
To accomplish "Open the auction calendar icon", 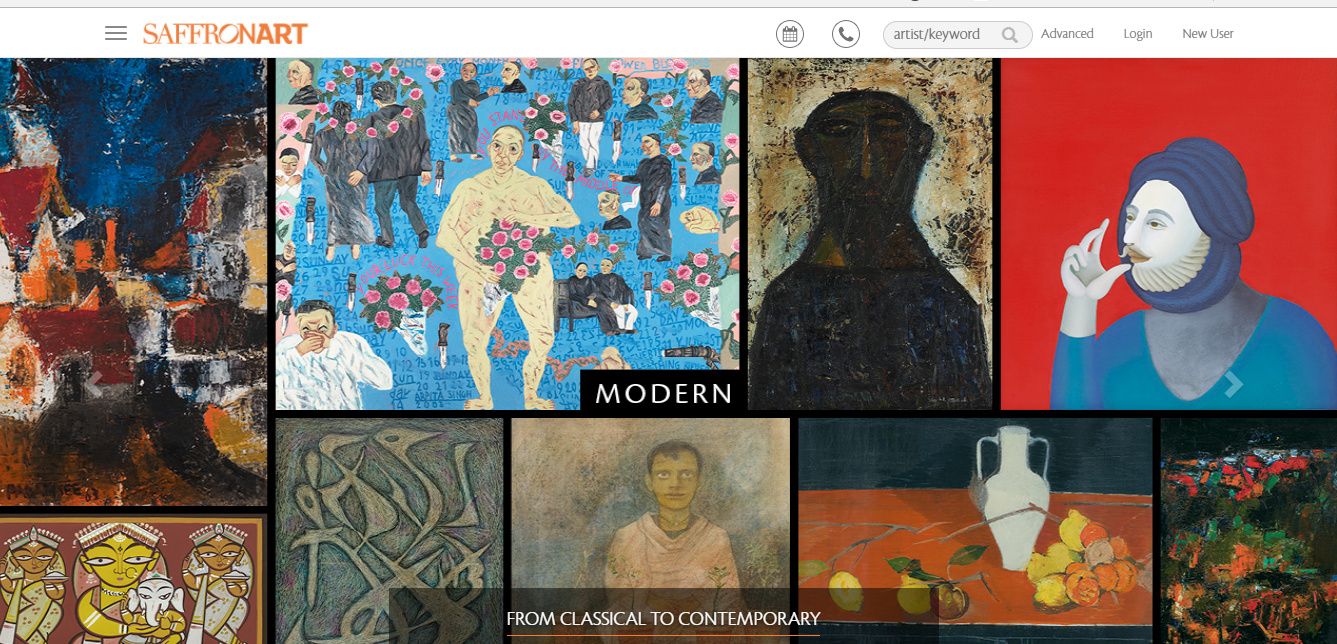I will pyautogui.click(x=790, y=34).
